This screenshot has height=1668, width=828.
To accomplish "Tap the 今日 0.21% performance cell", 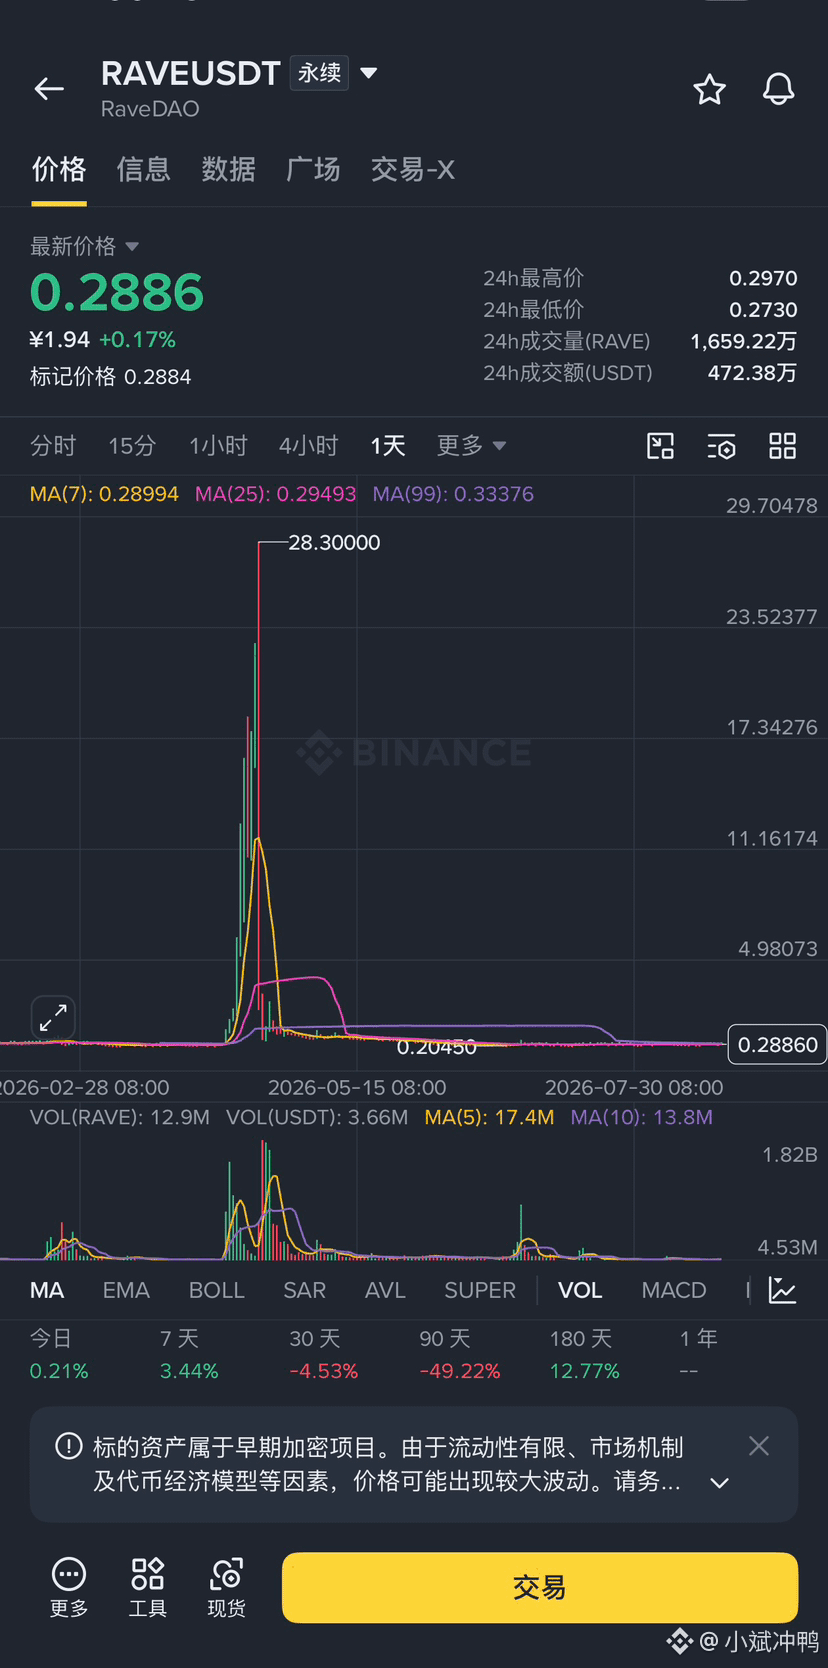I will (59, 1354).
